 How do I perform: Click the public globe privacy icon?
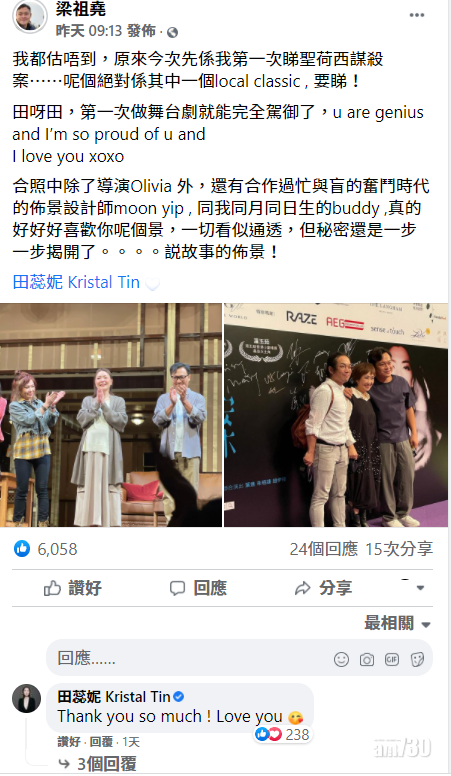pos(172,33)
